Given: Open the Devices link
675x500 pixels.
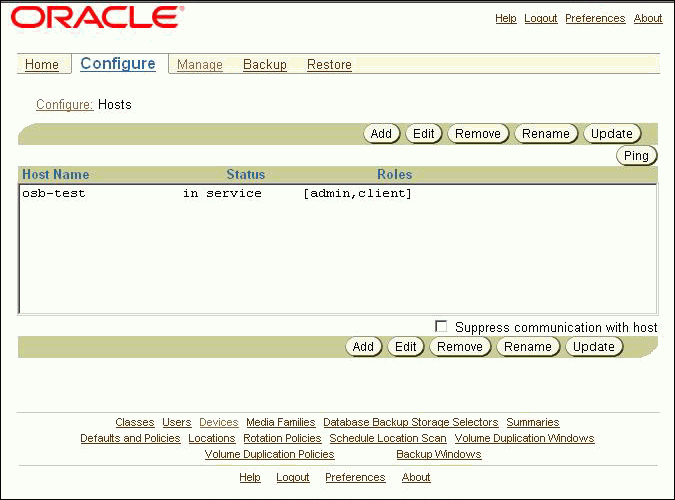Looking at the screenshot, I should (x=219, y=422).
